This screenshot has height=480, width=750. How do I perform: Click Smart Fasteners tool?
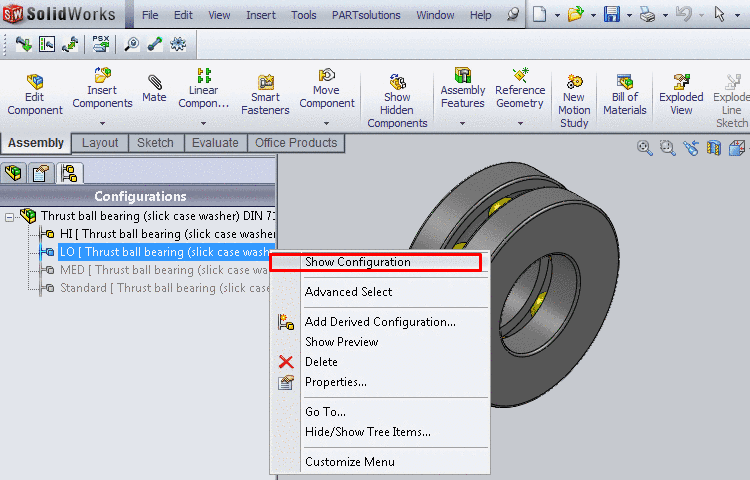pyautogui.click(x=265, y=95)
